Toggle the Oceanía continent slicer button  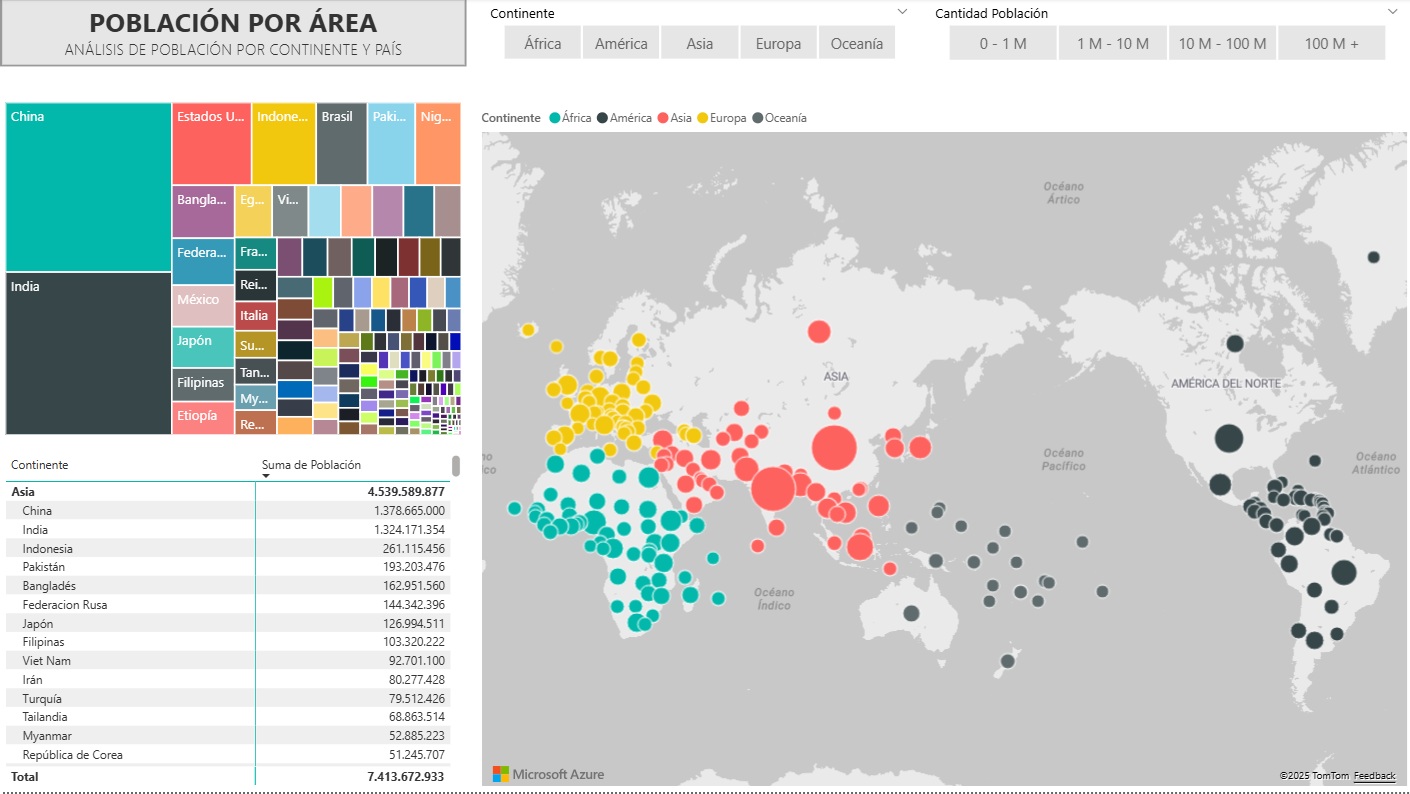click(856, 43)
